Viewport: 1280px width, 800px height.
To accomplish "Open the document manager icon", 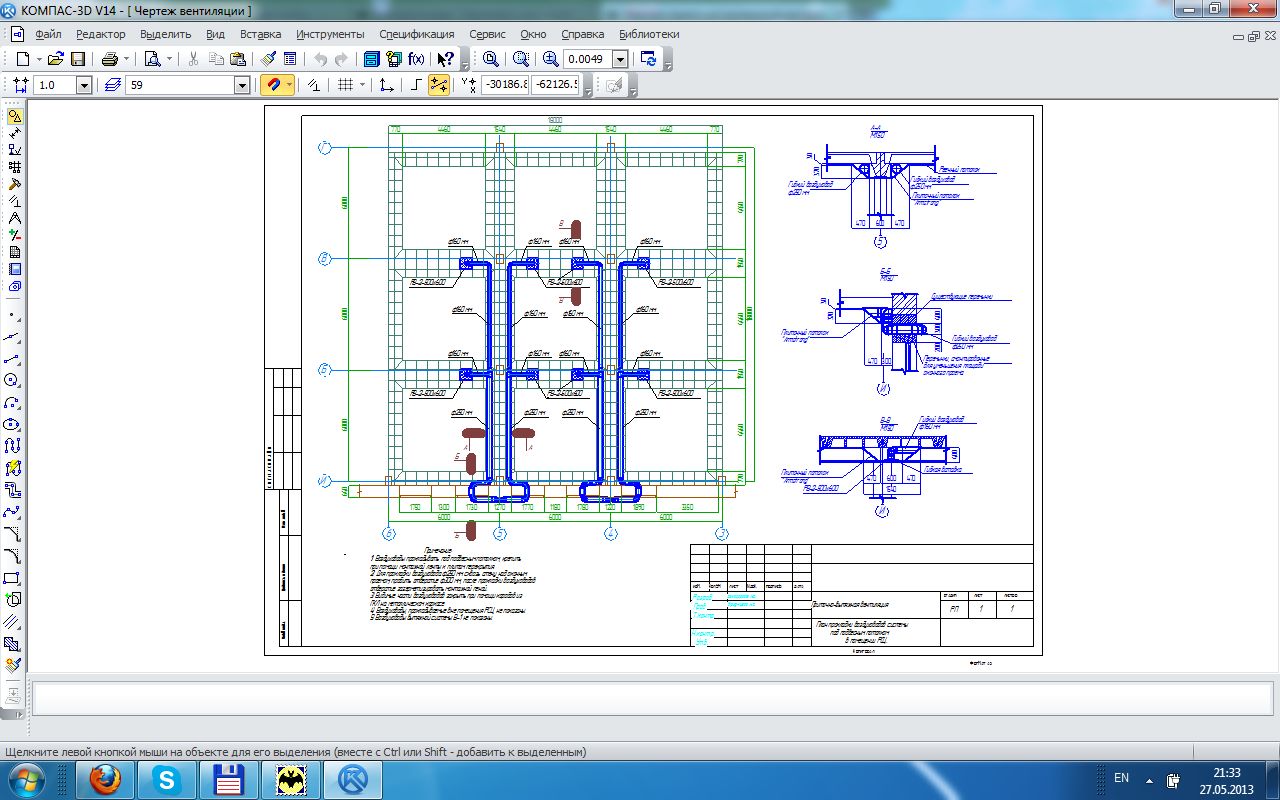I will click(372, 59).
